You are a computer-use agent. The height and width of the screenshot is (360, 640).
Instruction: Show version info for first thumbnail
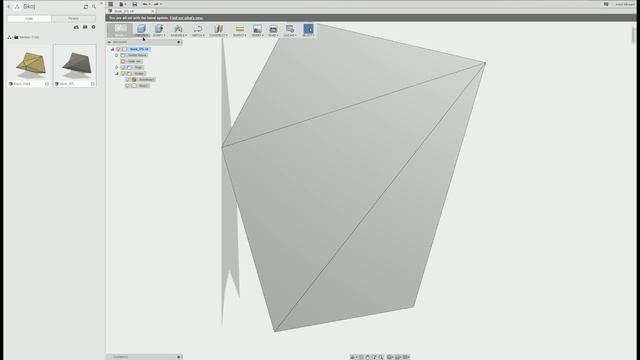pyautogui.click(x=47, y=84)
